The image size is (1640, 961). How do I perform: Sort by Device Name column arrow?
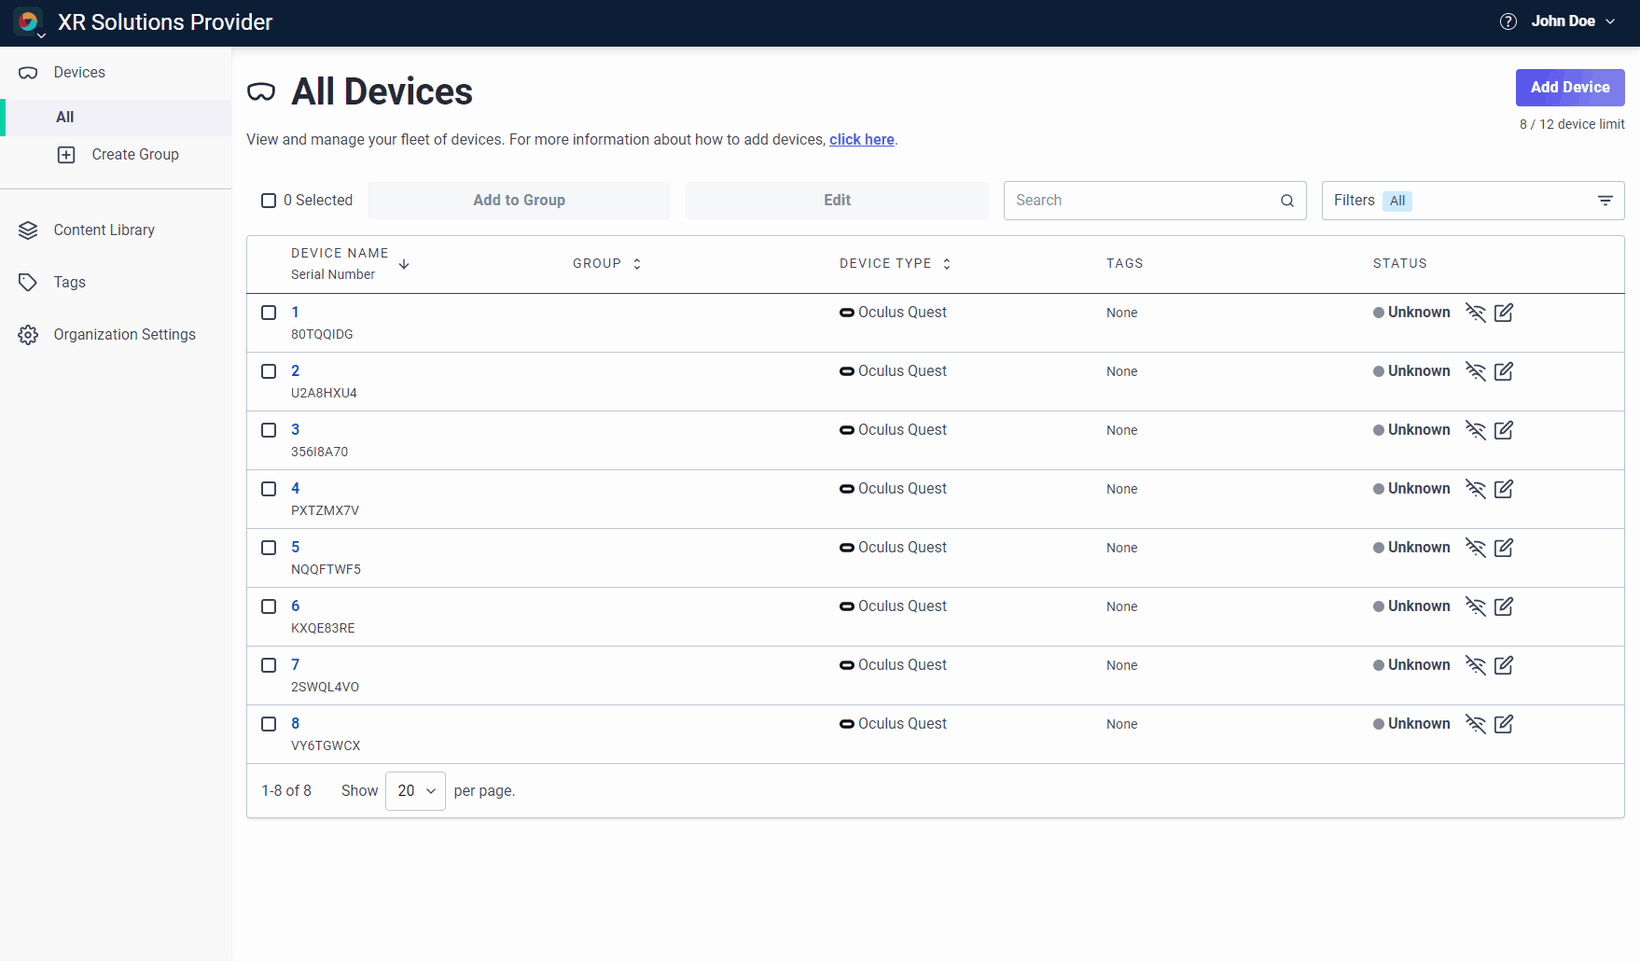tap(404, 265)
